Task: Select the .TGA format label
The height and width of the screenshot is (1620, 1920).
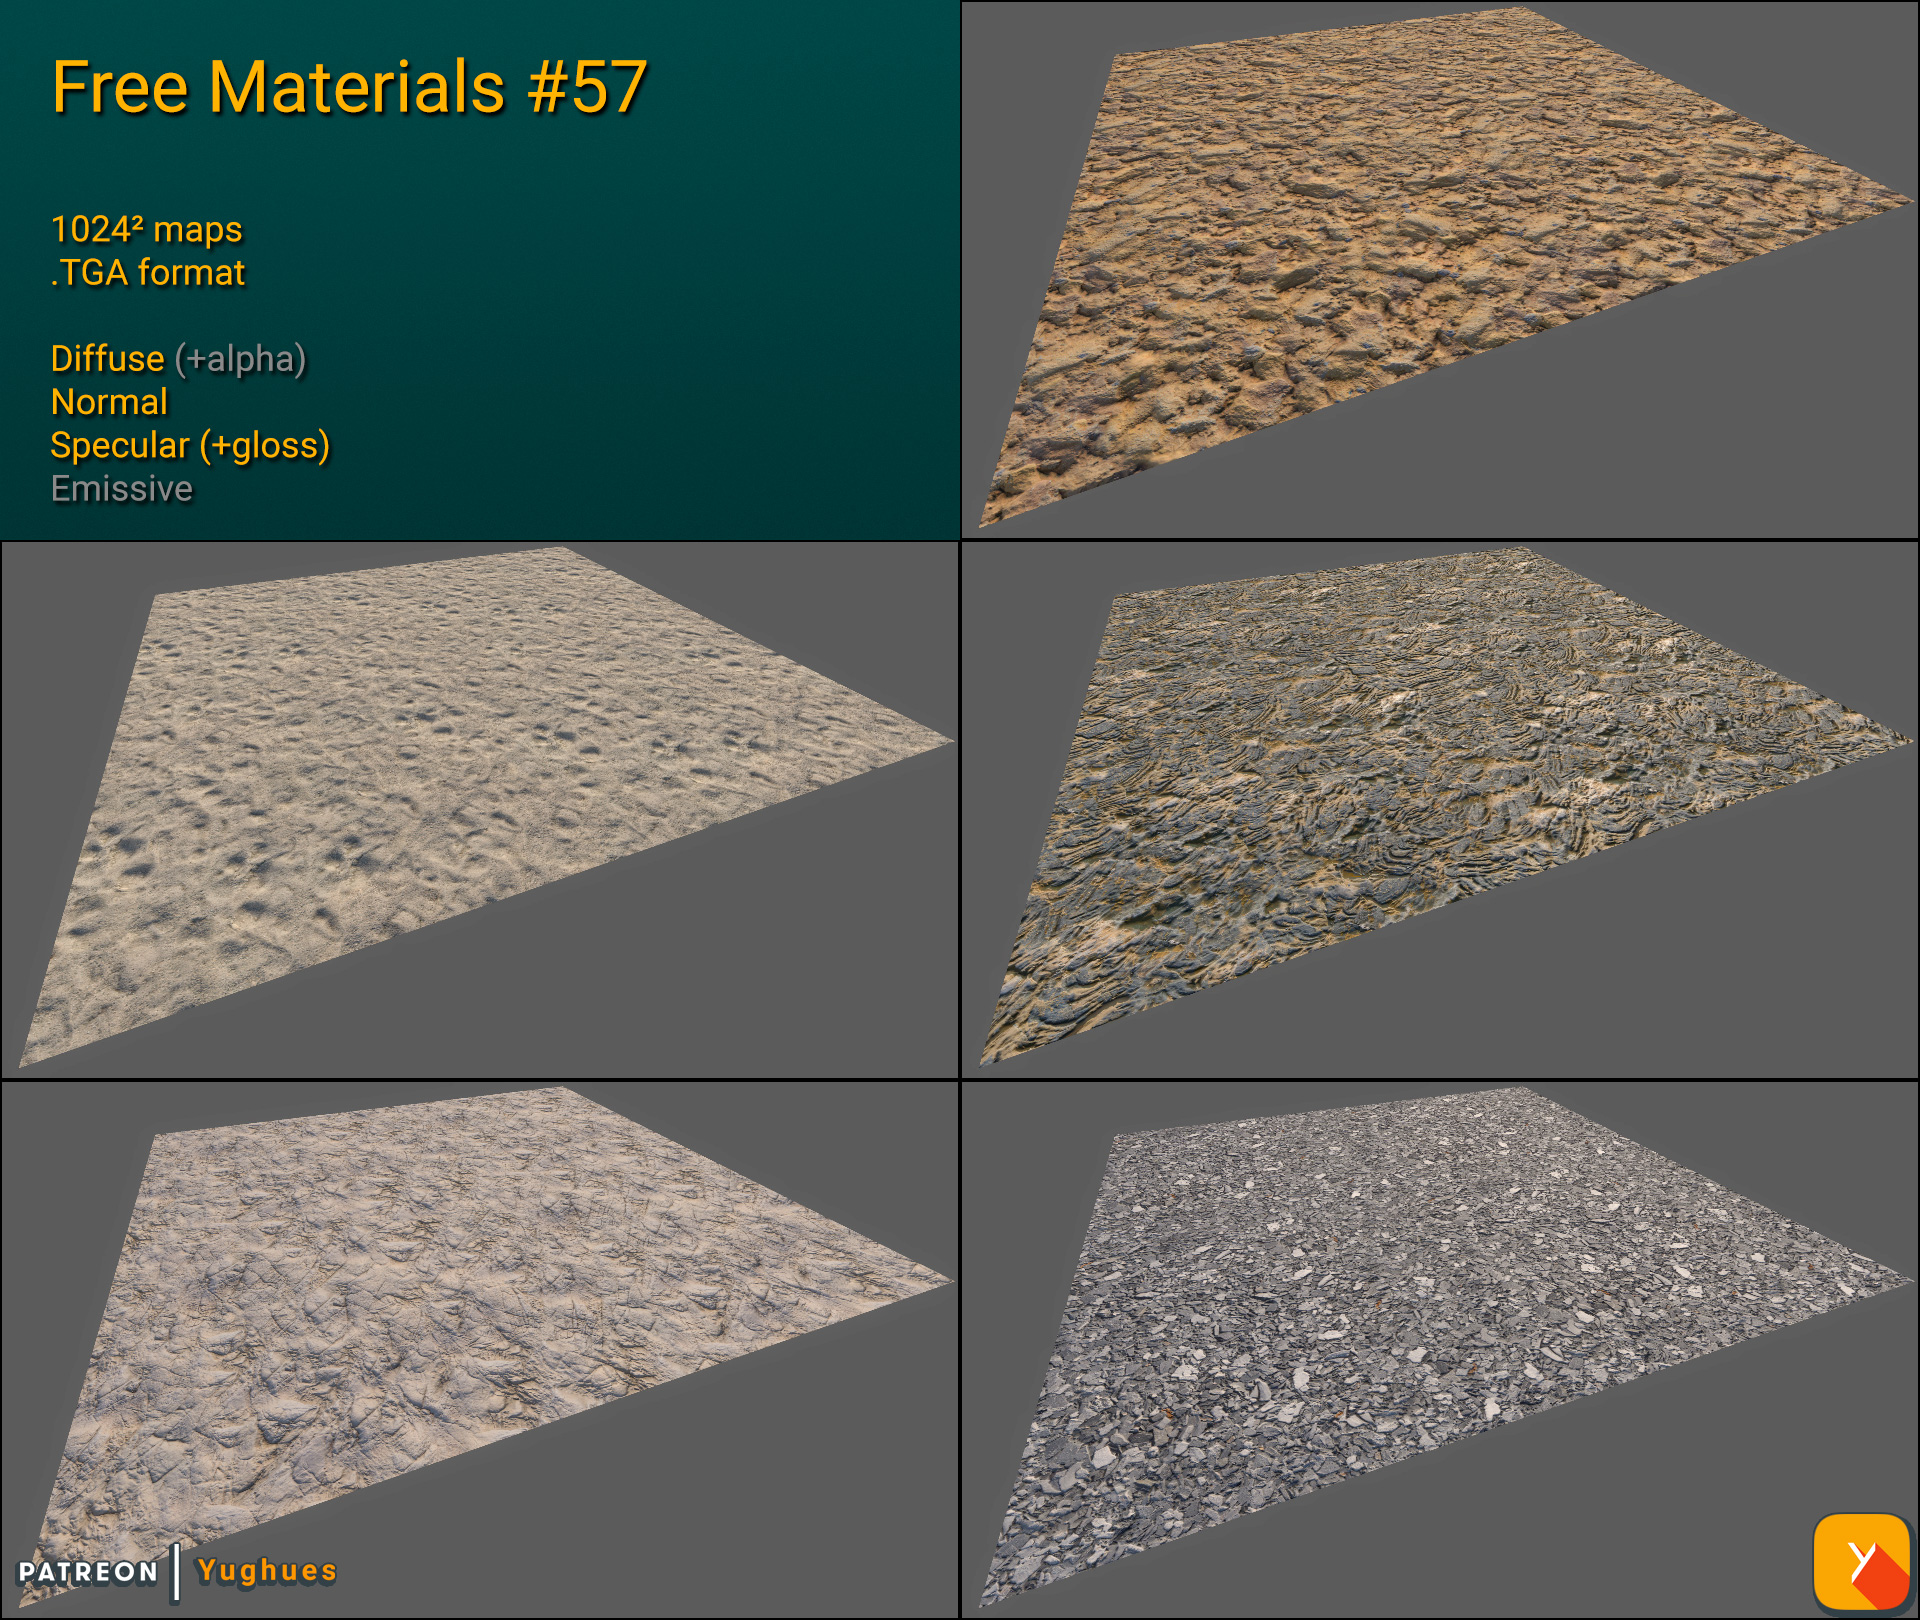Action: click(148, 272)
